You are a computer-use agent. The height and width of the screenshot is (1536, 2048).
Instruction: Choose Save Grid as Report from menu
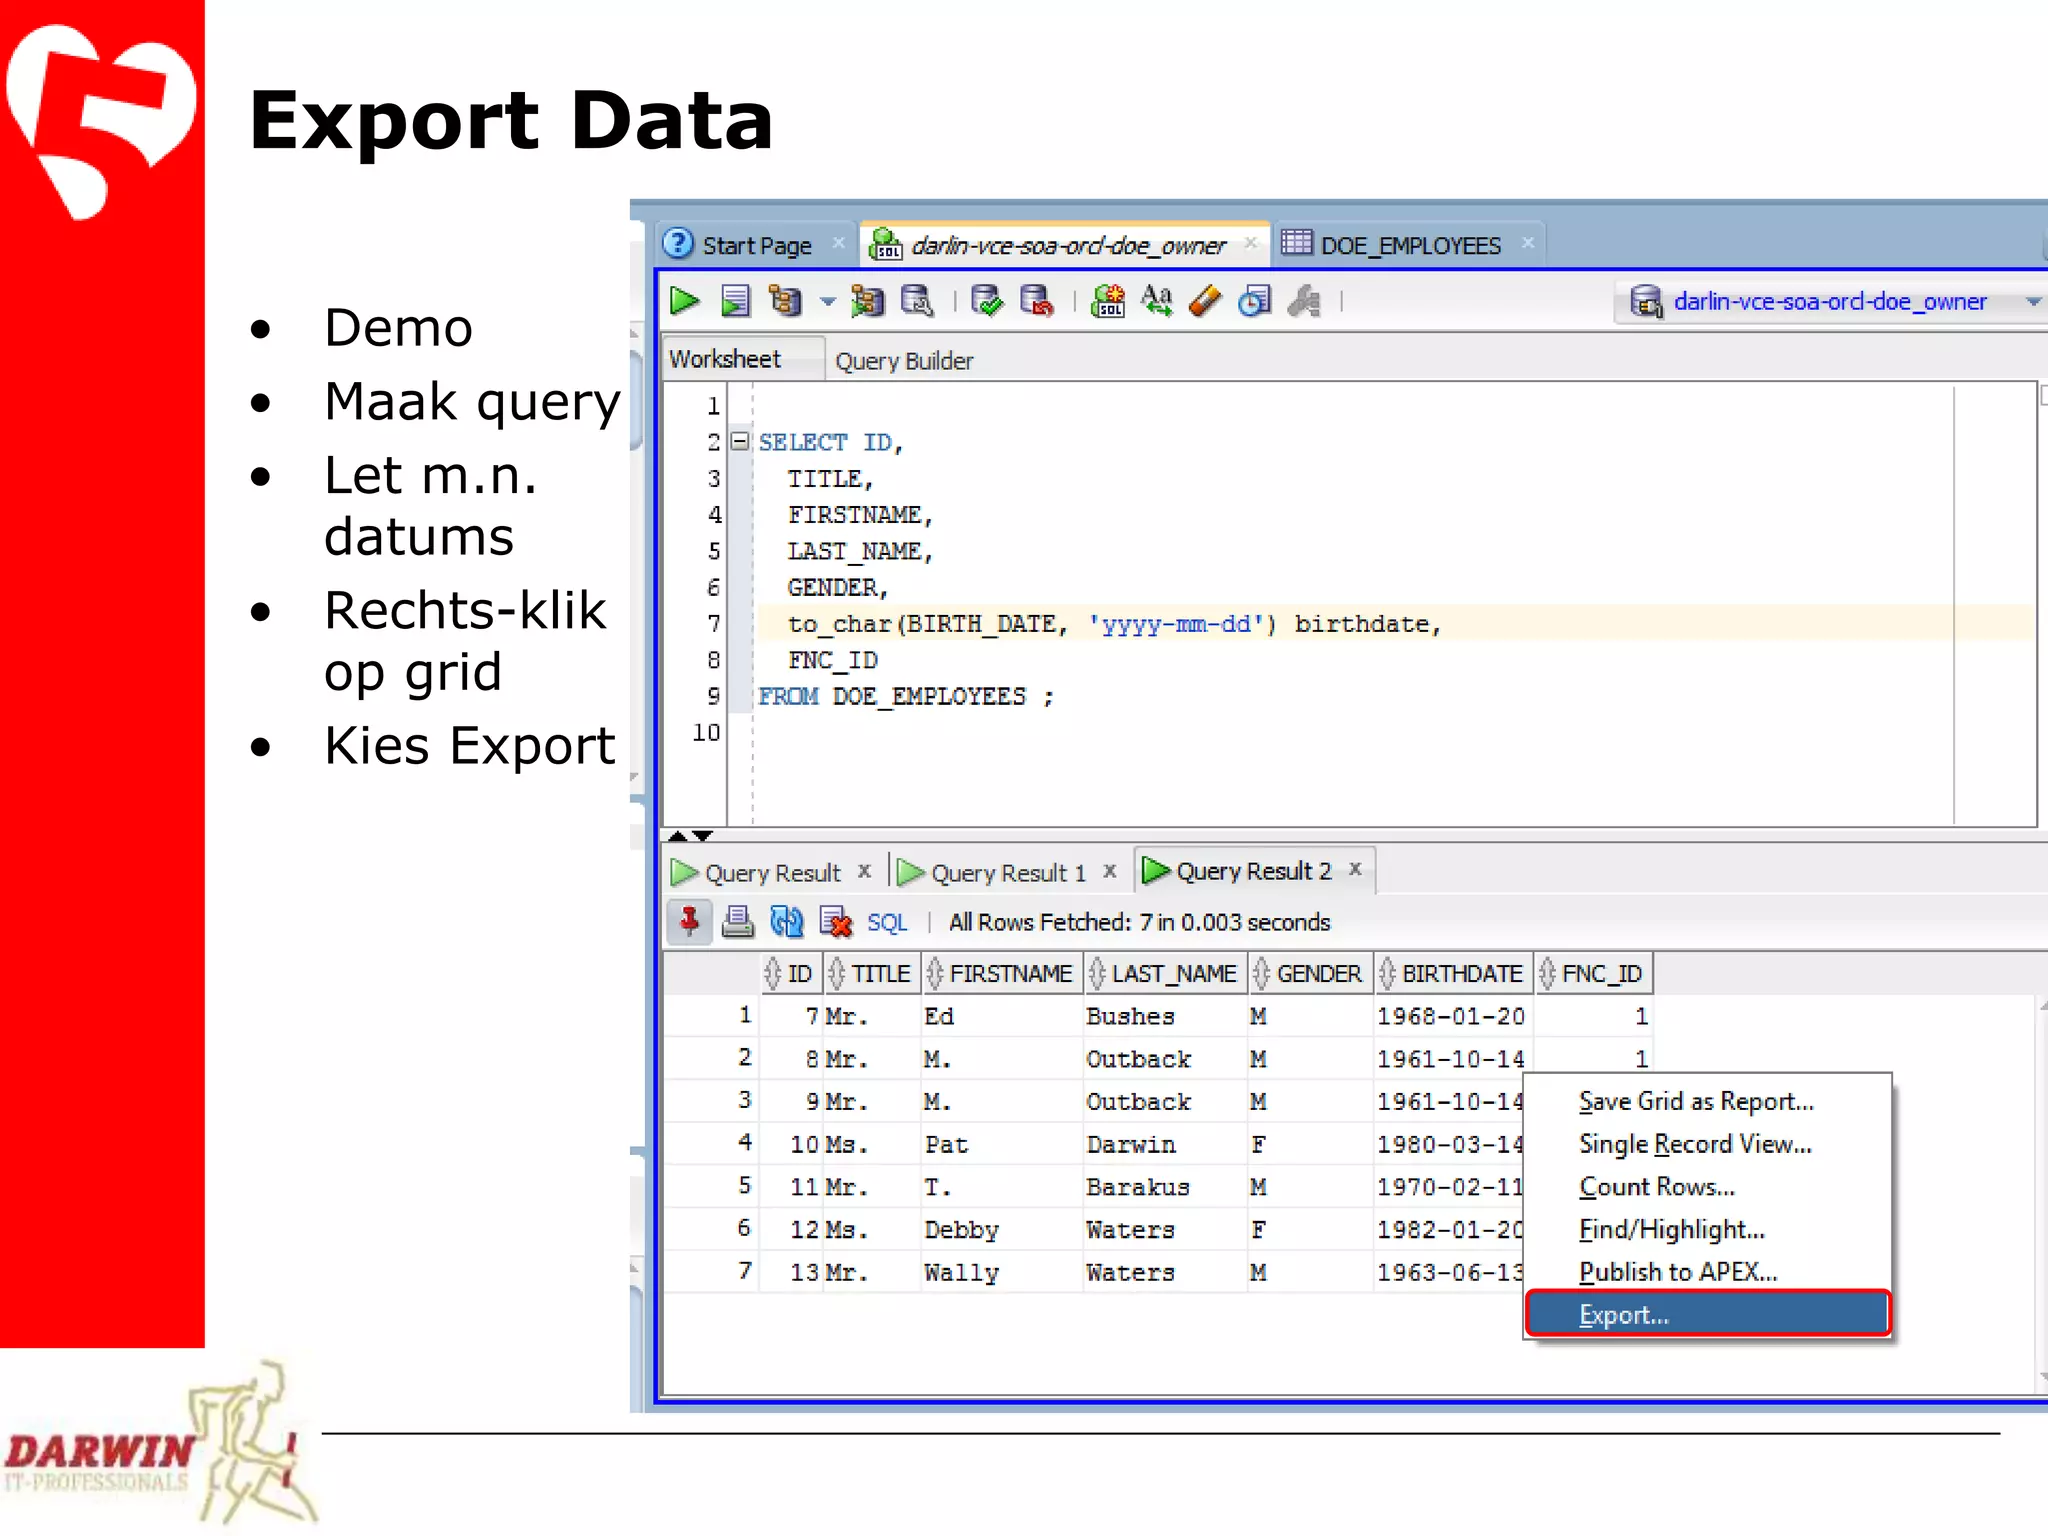pyautogui.click(x=1708, y=1101)
